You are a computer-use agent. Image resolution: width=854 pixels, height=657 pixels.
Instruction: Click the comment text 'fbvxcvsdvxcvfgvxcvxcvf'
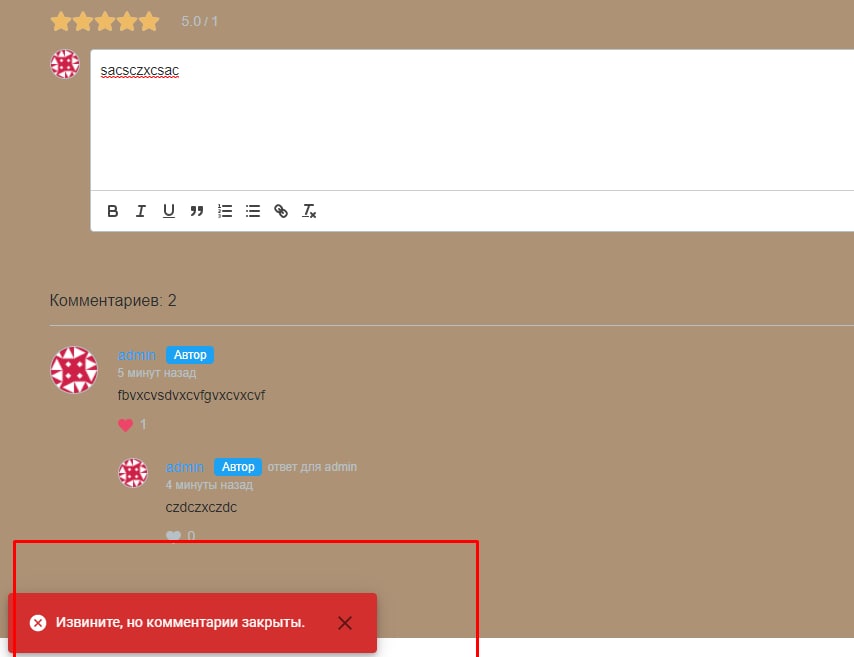[191, 396]
